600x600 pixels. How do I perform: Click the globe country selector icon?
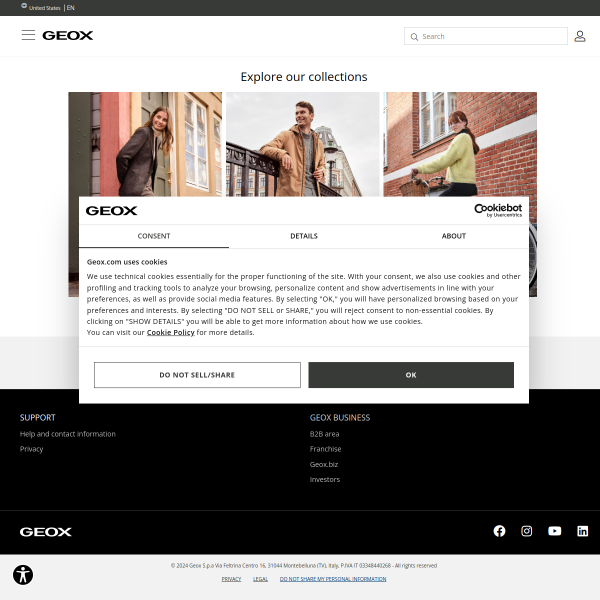(x=24, y=6)
